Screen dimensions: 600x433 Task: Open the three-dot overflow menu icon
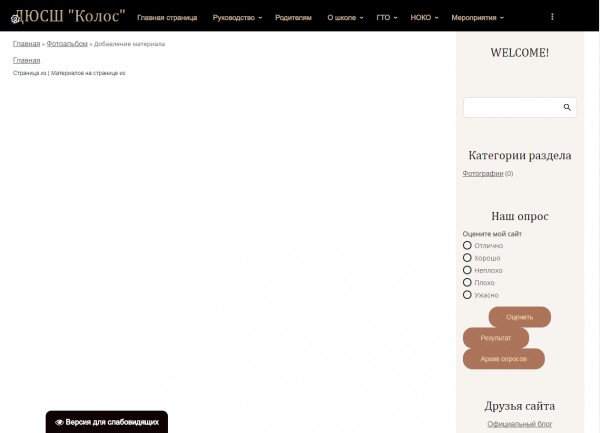click(552, 17)
